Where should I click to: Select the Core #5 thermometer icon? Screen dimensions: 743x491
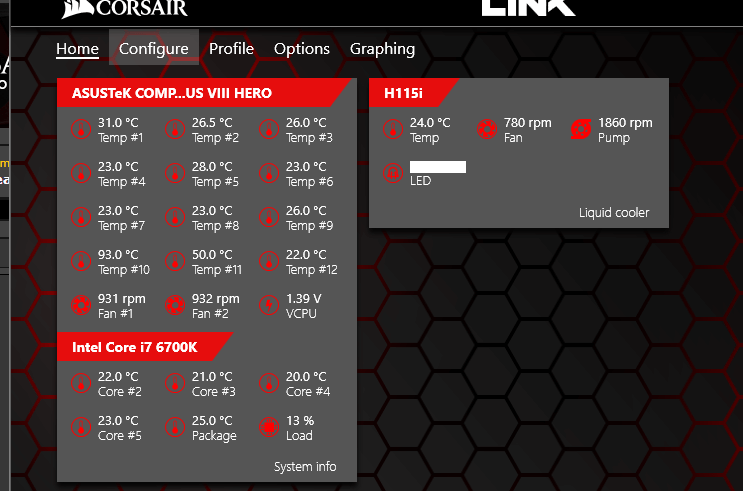[x=81, y=427]
